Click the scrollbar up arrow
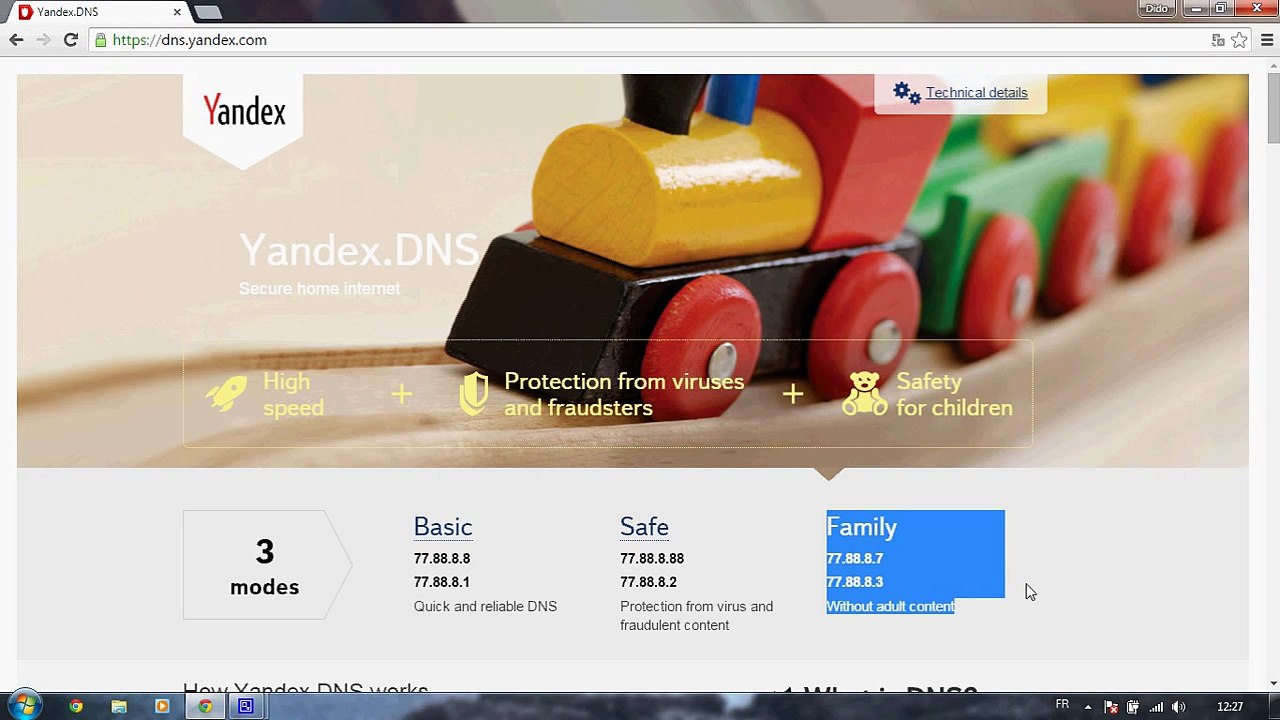Screen dimensions: 1280x720 [1272, 64]
